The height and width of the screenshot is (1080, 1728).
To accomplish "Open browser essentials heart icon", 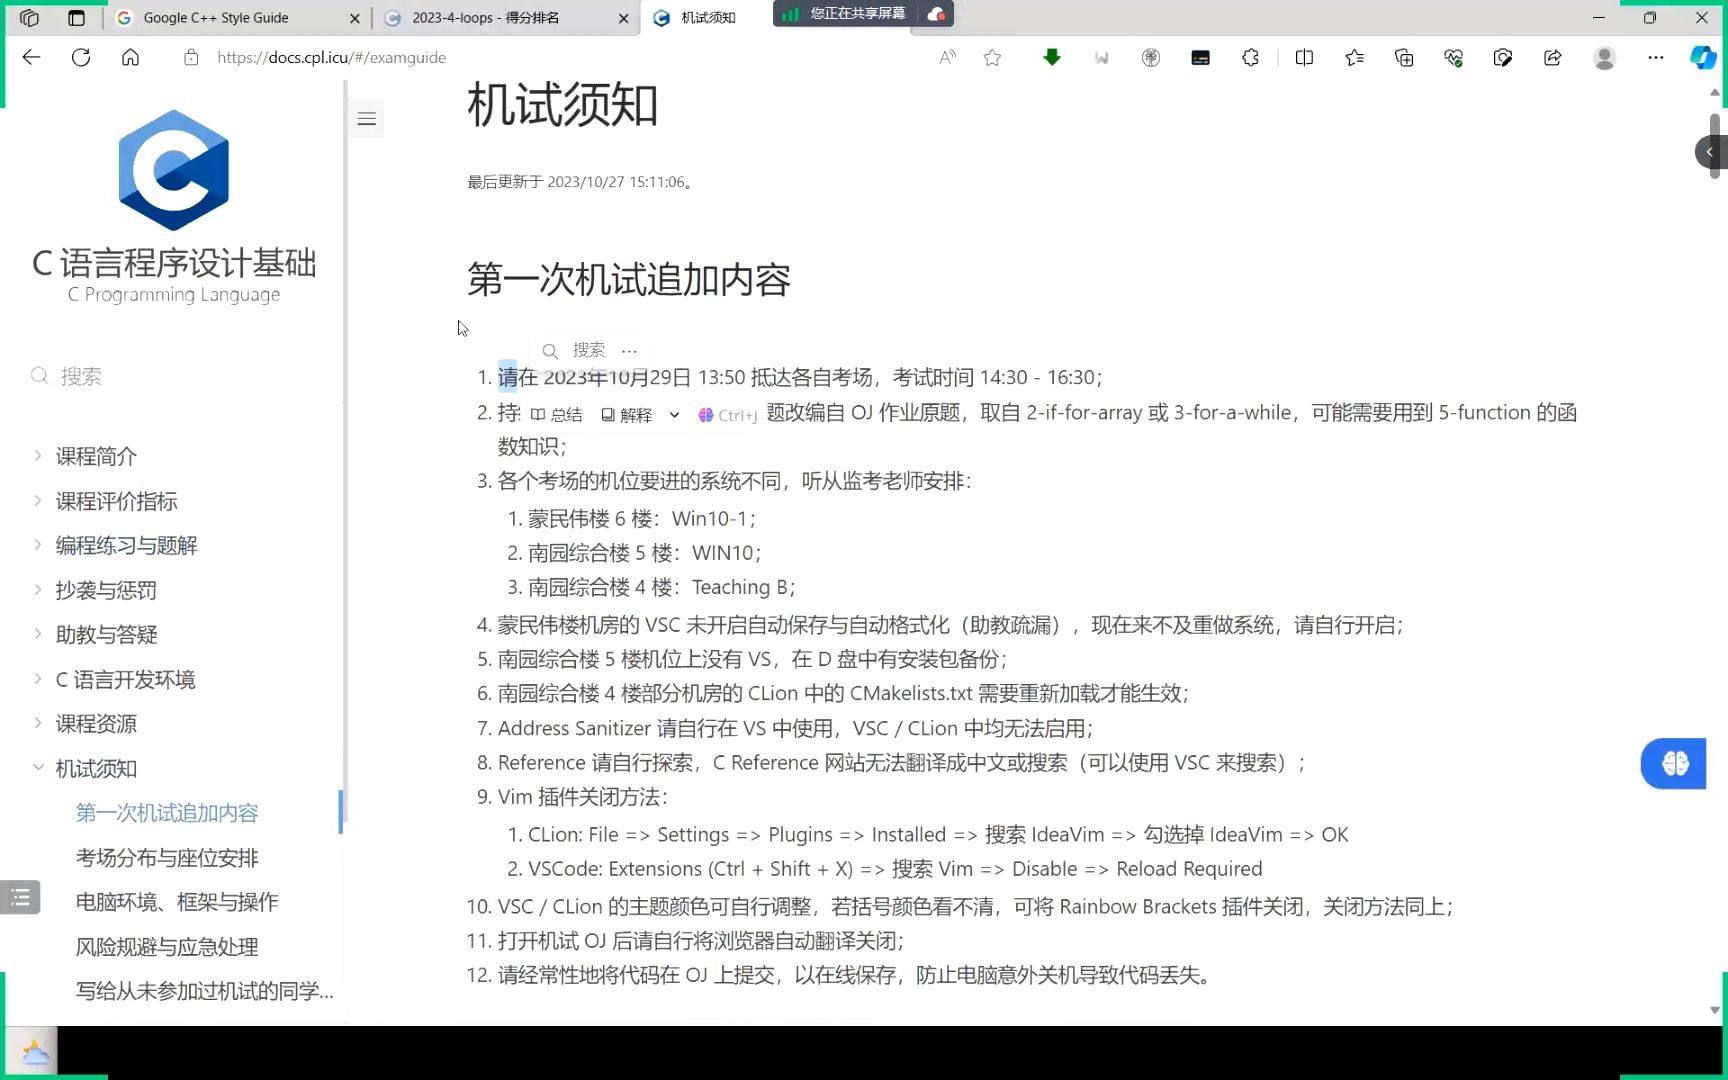I will click(1454, 57).
